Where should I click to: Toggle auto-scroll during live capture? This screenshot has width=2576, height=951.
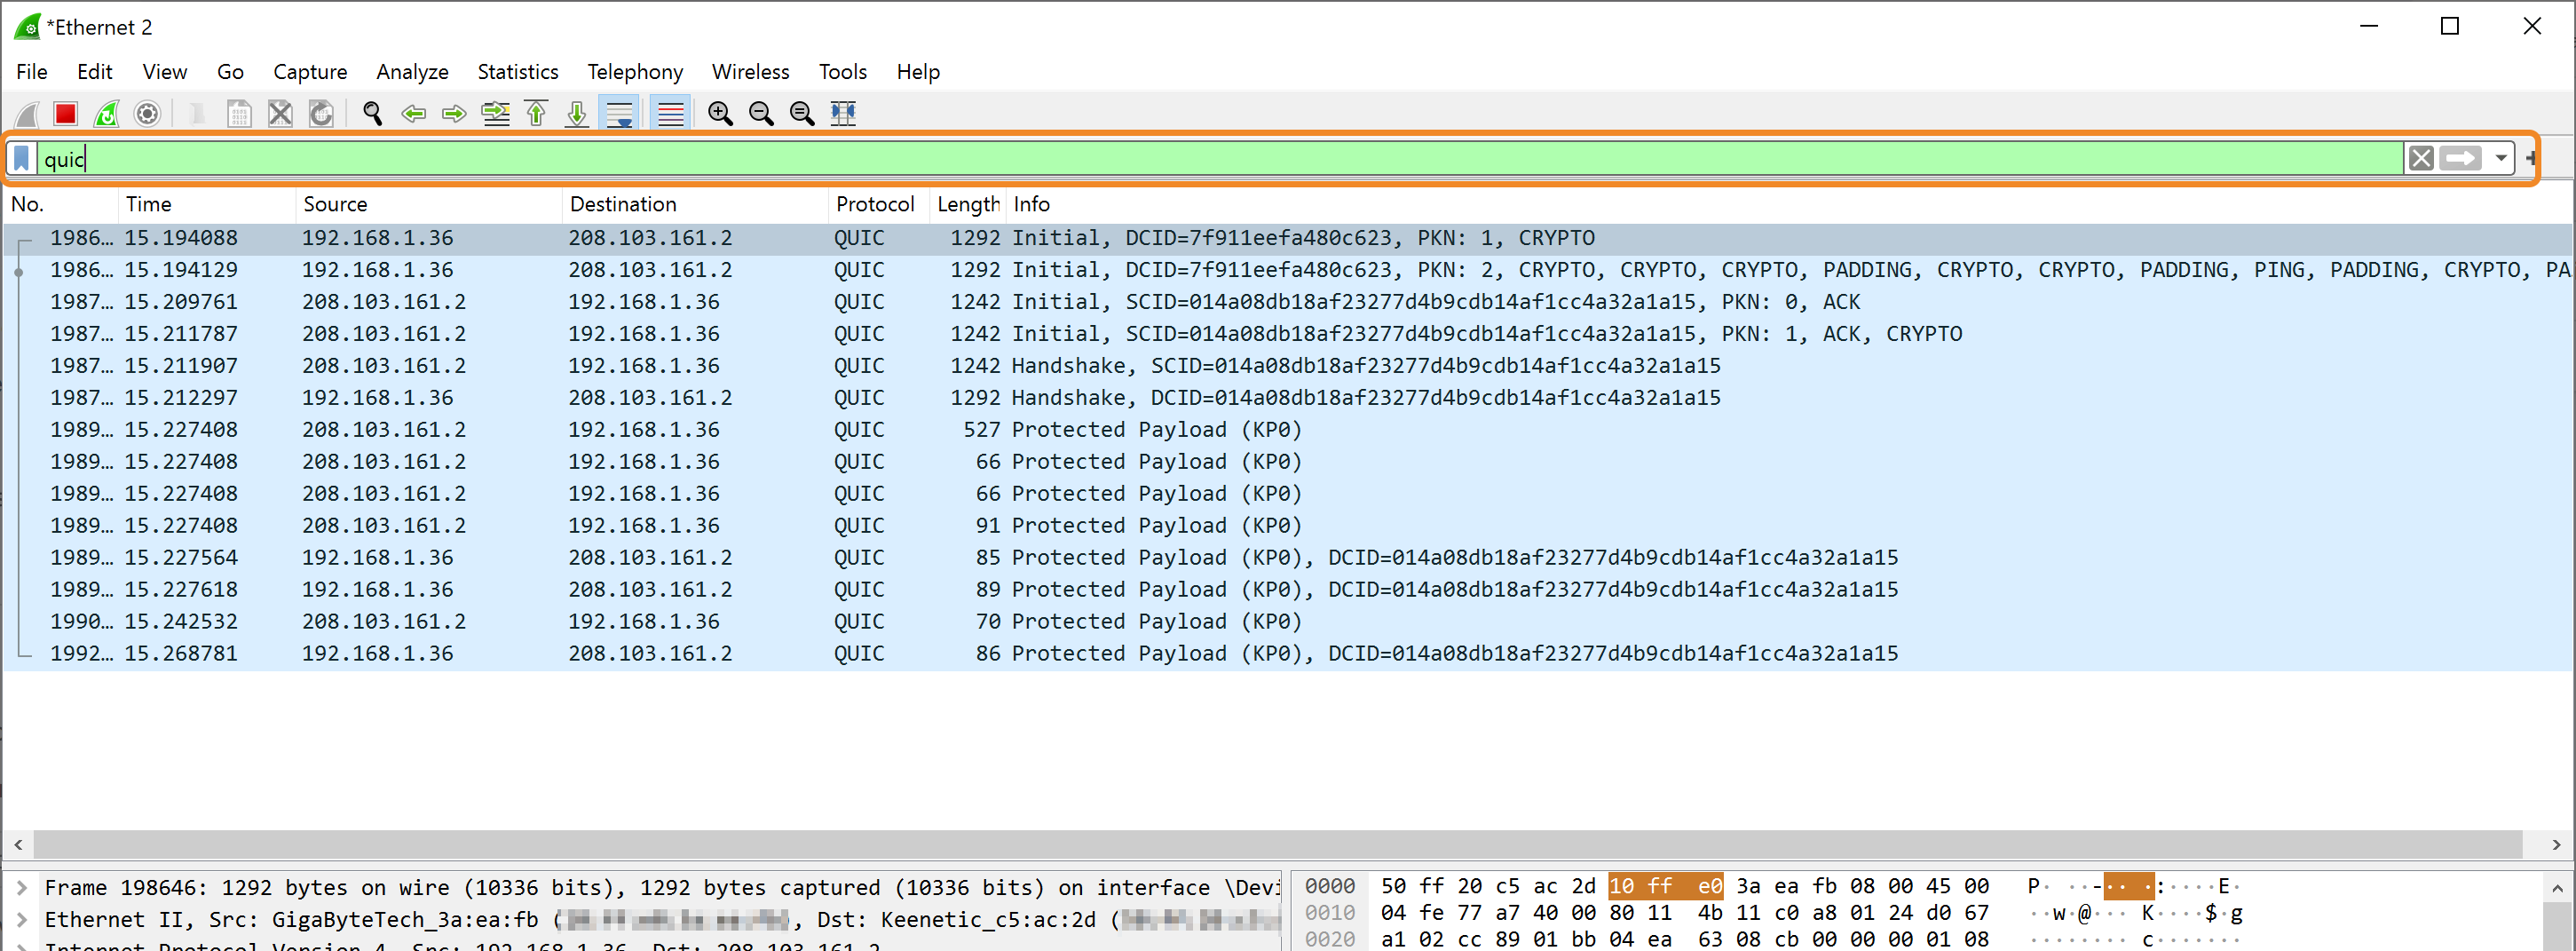(620, 114)
